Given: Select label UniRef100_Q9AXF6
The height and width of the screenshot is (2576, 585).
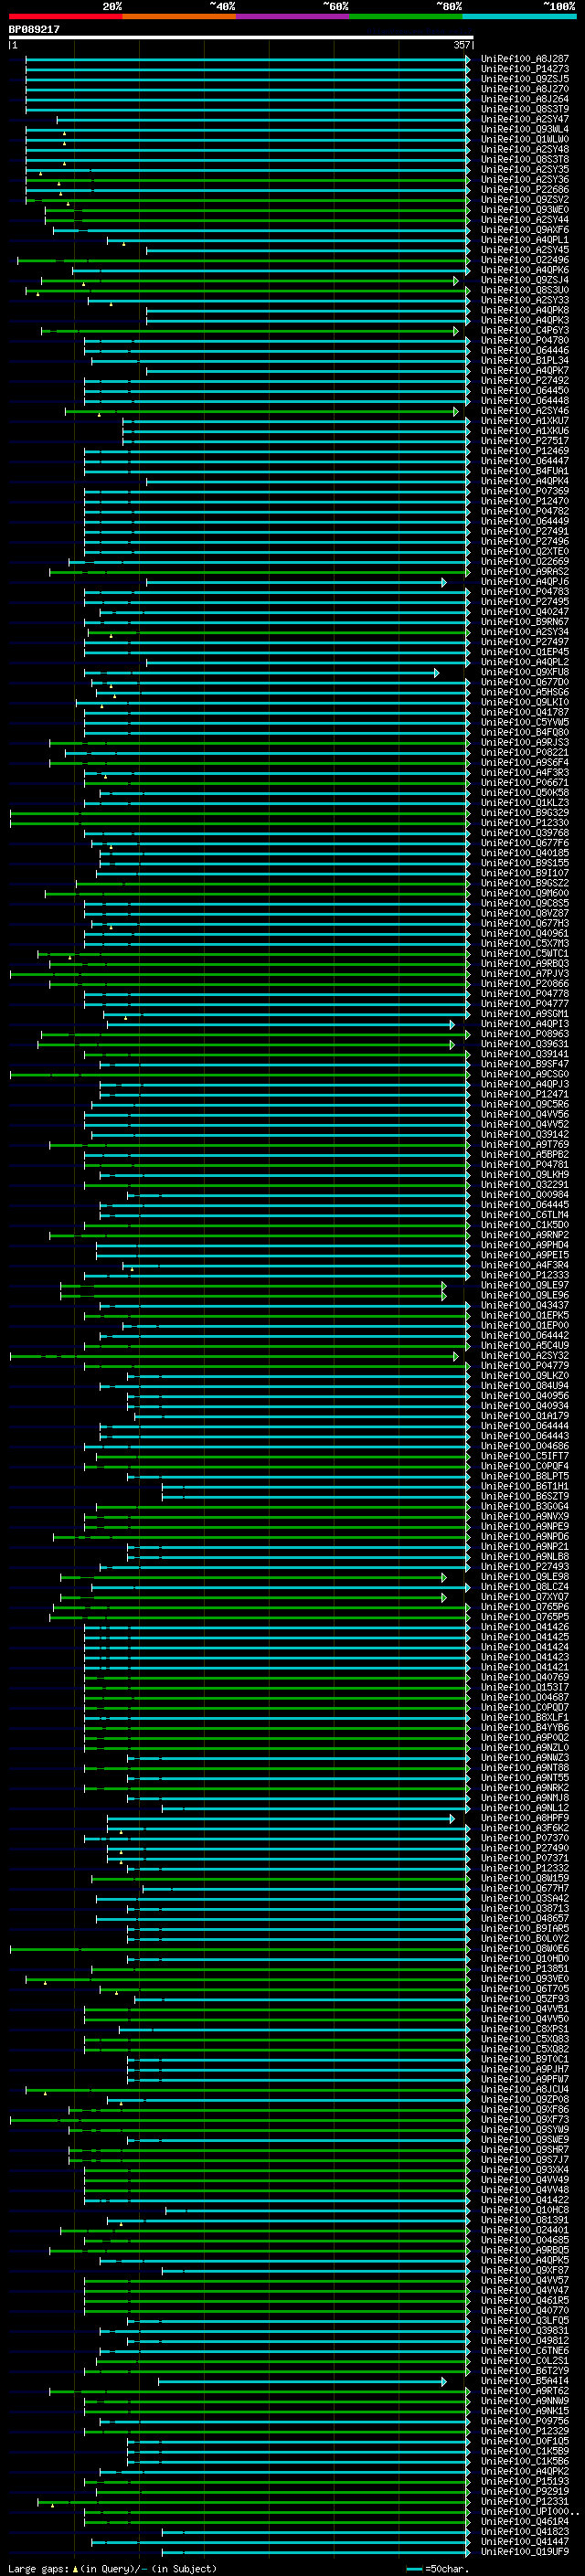Looking at the screenshot, I should pos(525,230).
